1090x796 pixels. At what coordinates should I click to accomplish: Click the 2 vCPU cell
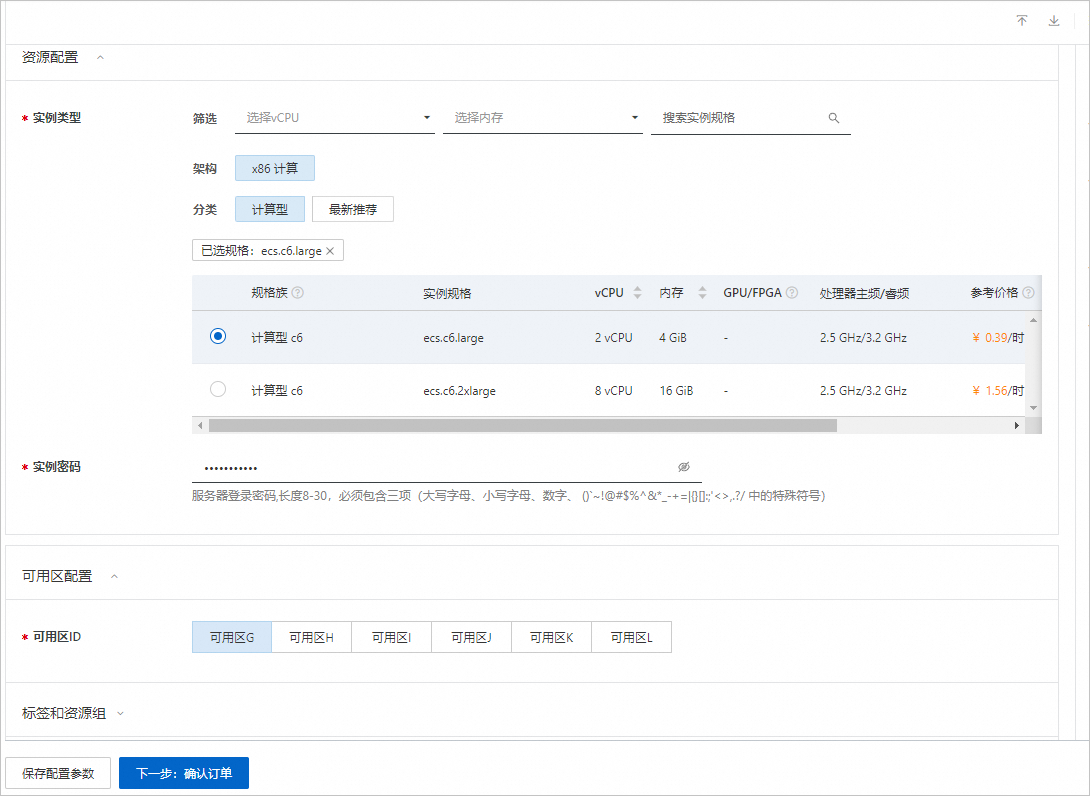pyautogui.click(x=614, y=338)
